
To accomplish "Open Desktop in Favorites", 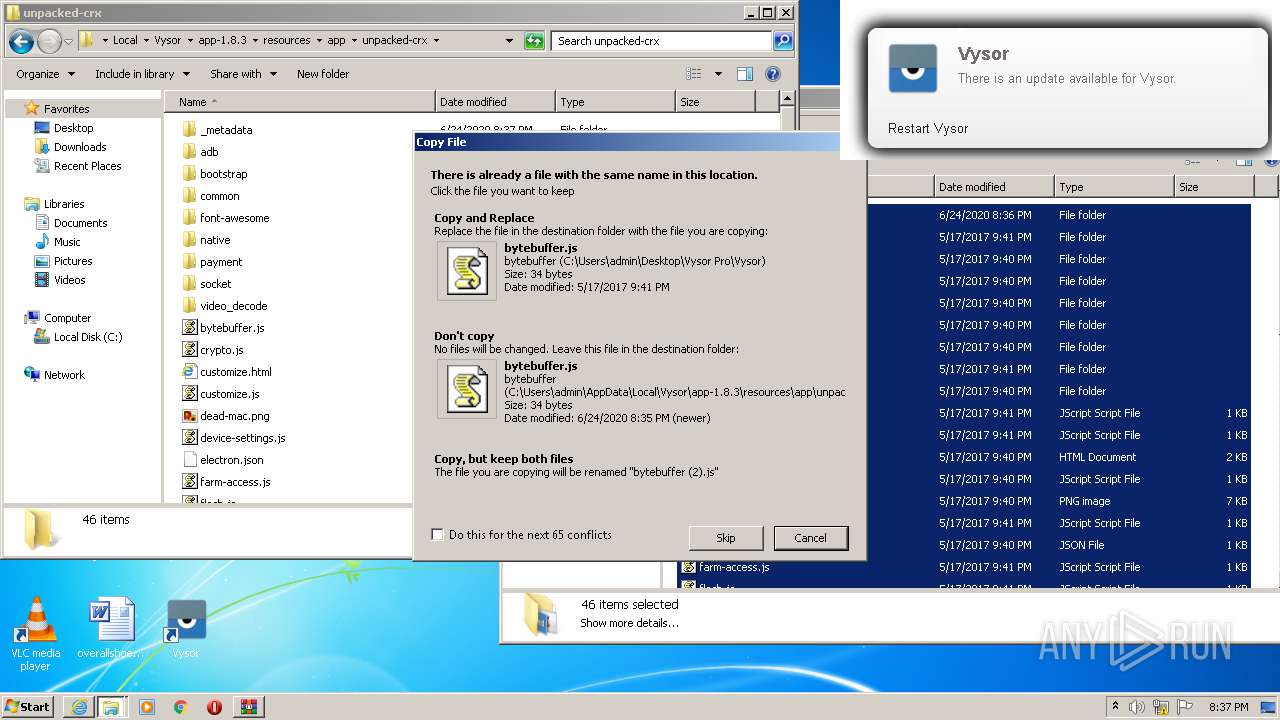I will pos(64,128).
